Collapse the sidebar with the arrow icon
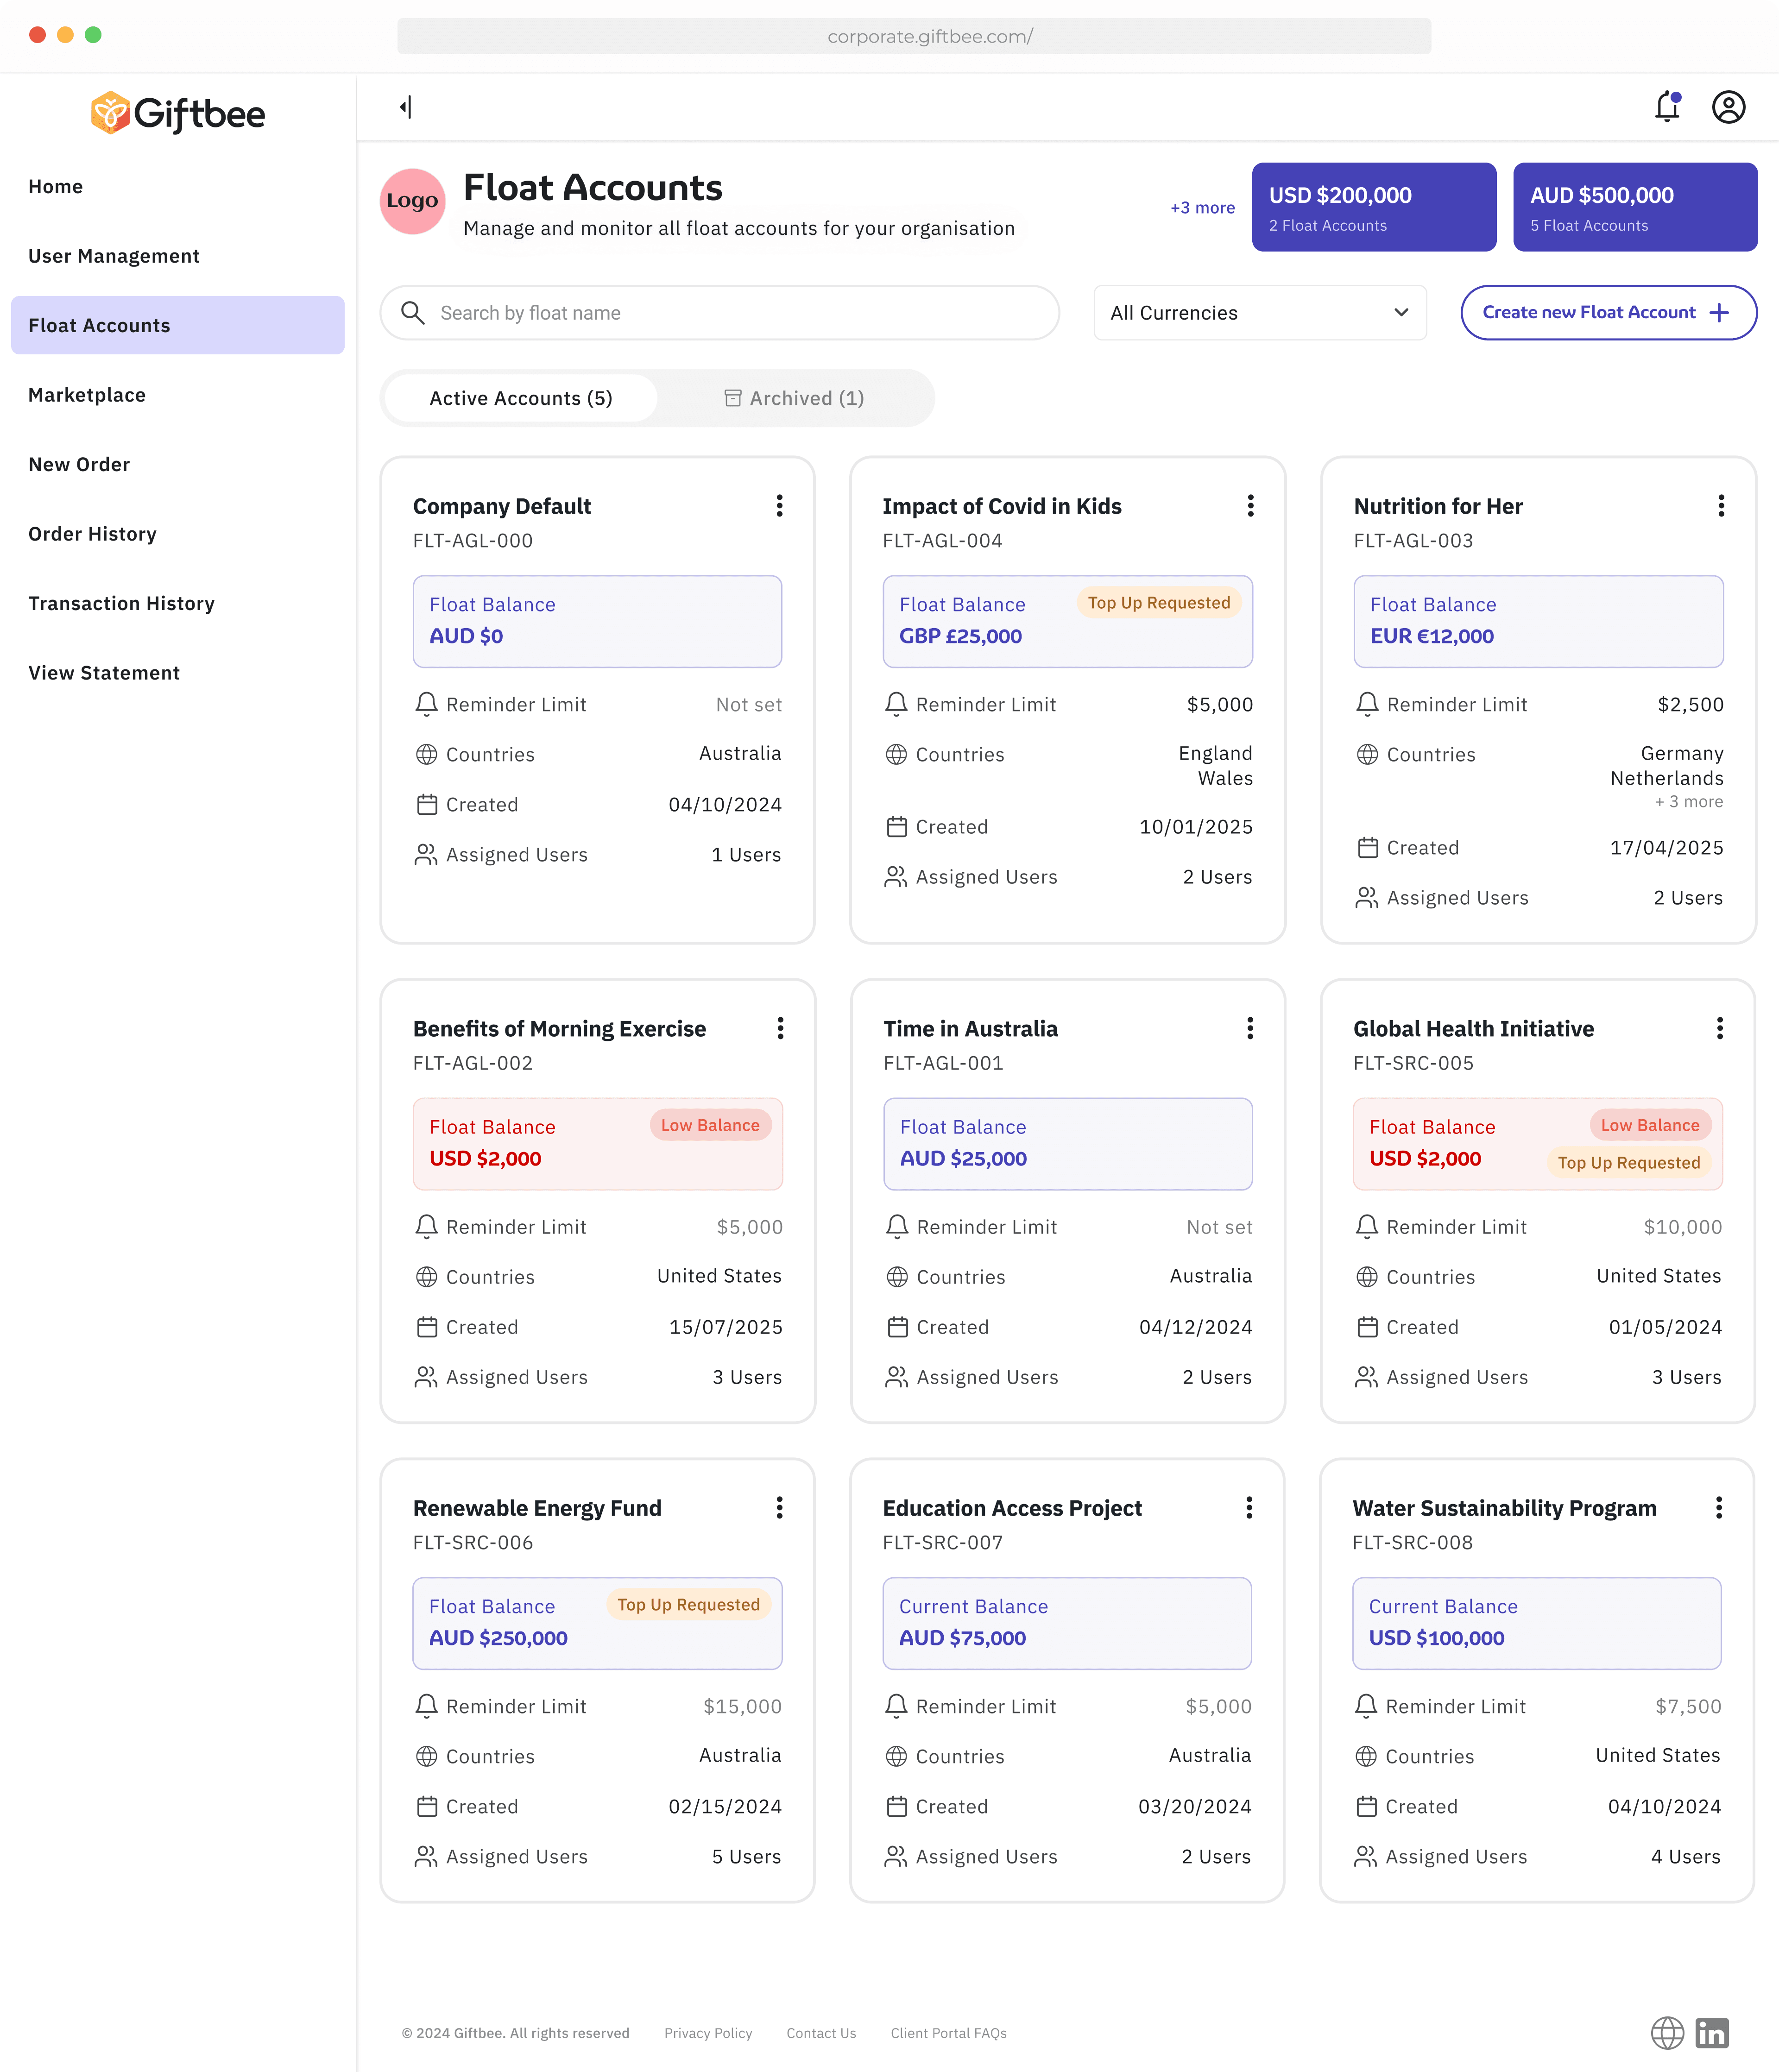The image size is (1779, 2072). point(406,107)
